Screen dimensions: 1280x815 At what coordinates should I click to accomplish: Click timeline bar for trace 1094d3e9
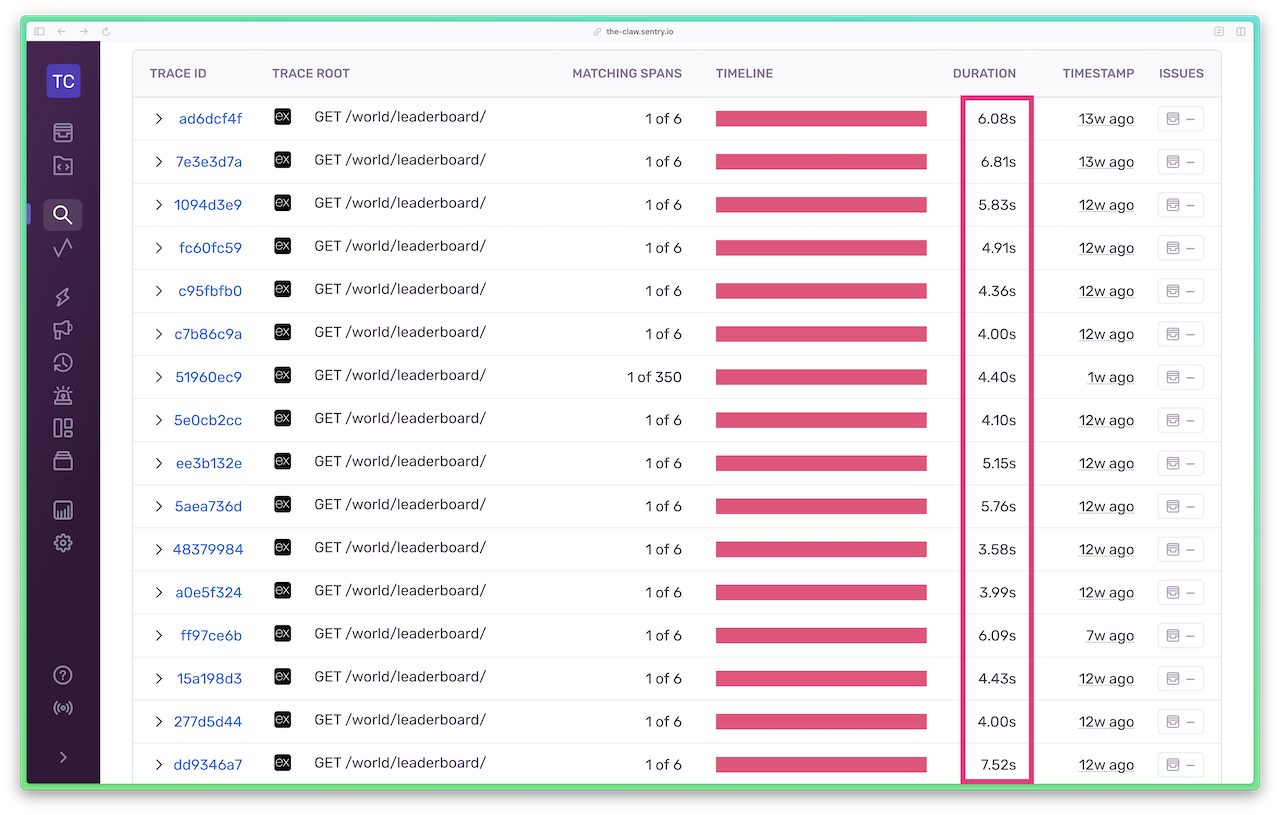[x=821, y=205]
